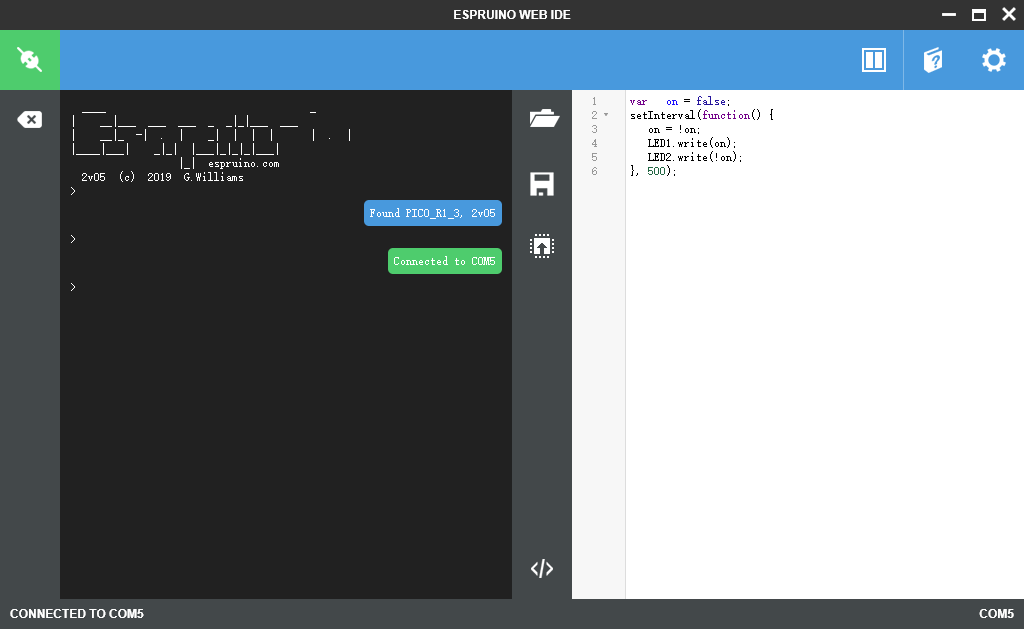The width and height of the screenshot is (1024, 629).
Task: Click the 'ESPRUINO WEB IDE' title text
Action: 512,14
